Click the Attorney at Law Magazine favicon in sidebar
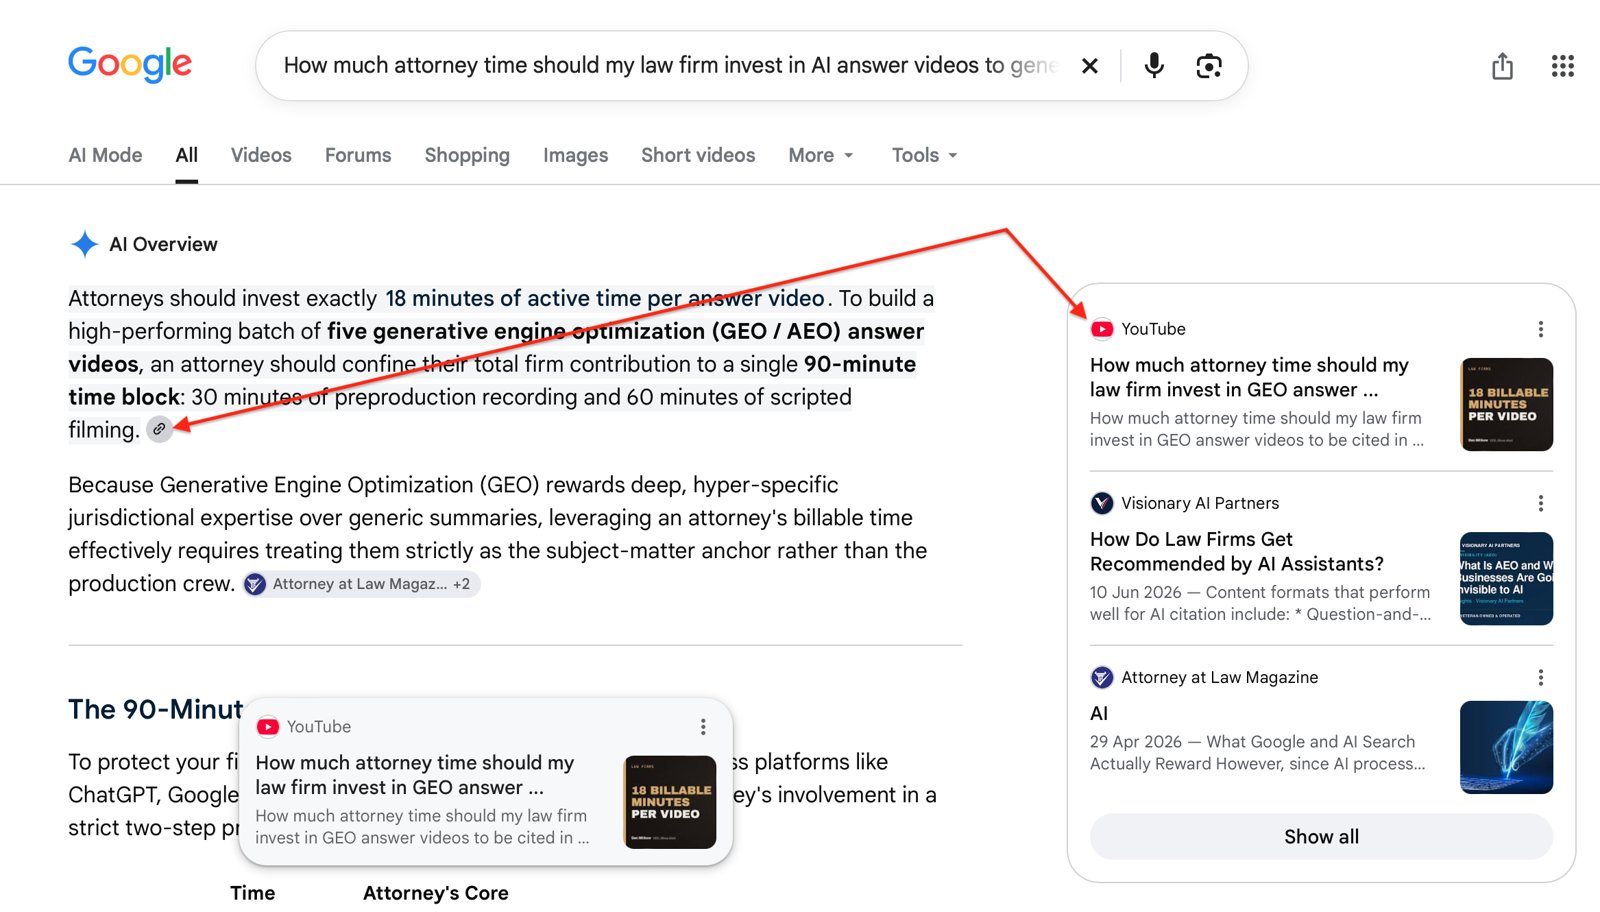 (x=1102, y=677)
